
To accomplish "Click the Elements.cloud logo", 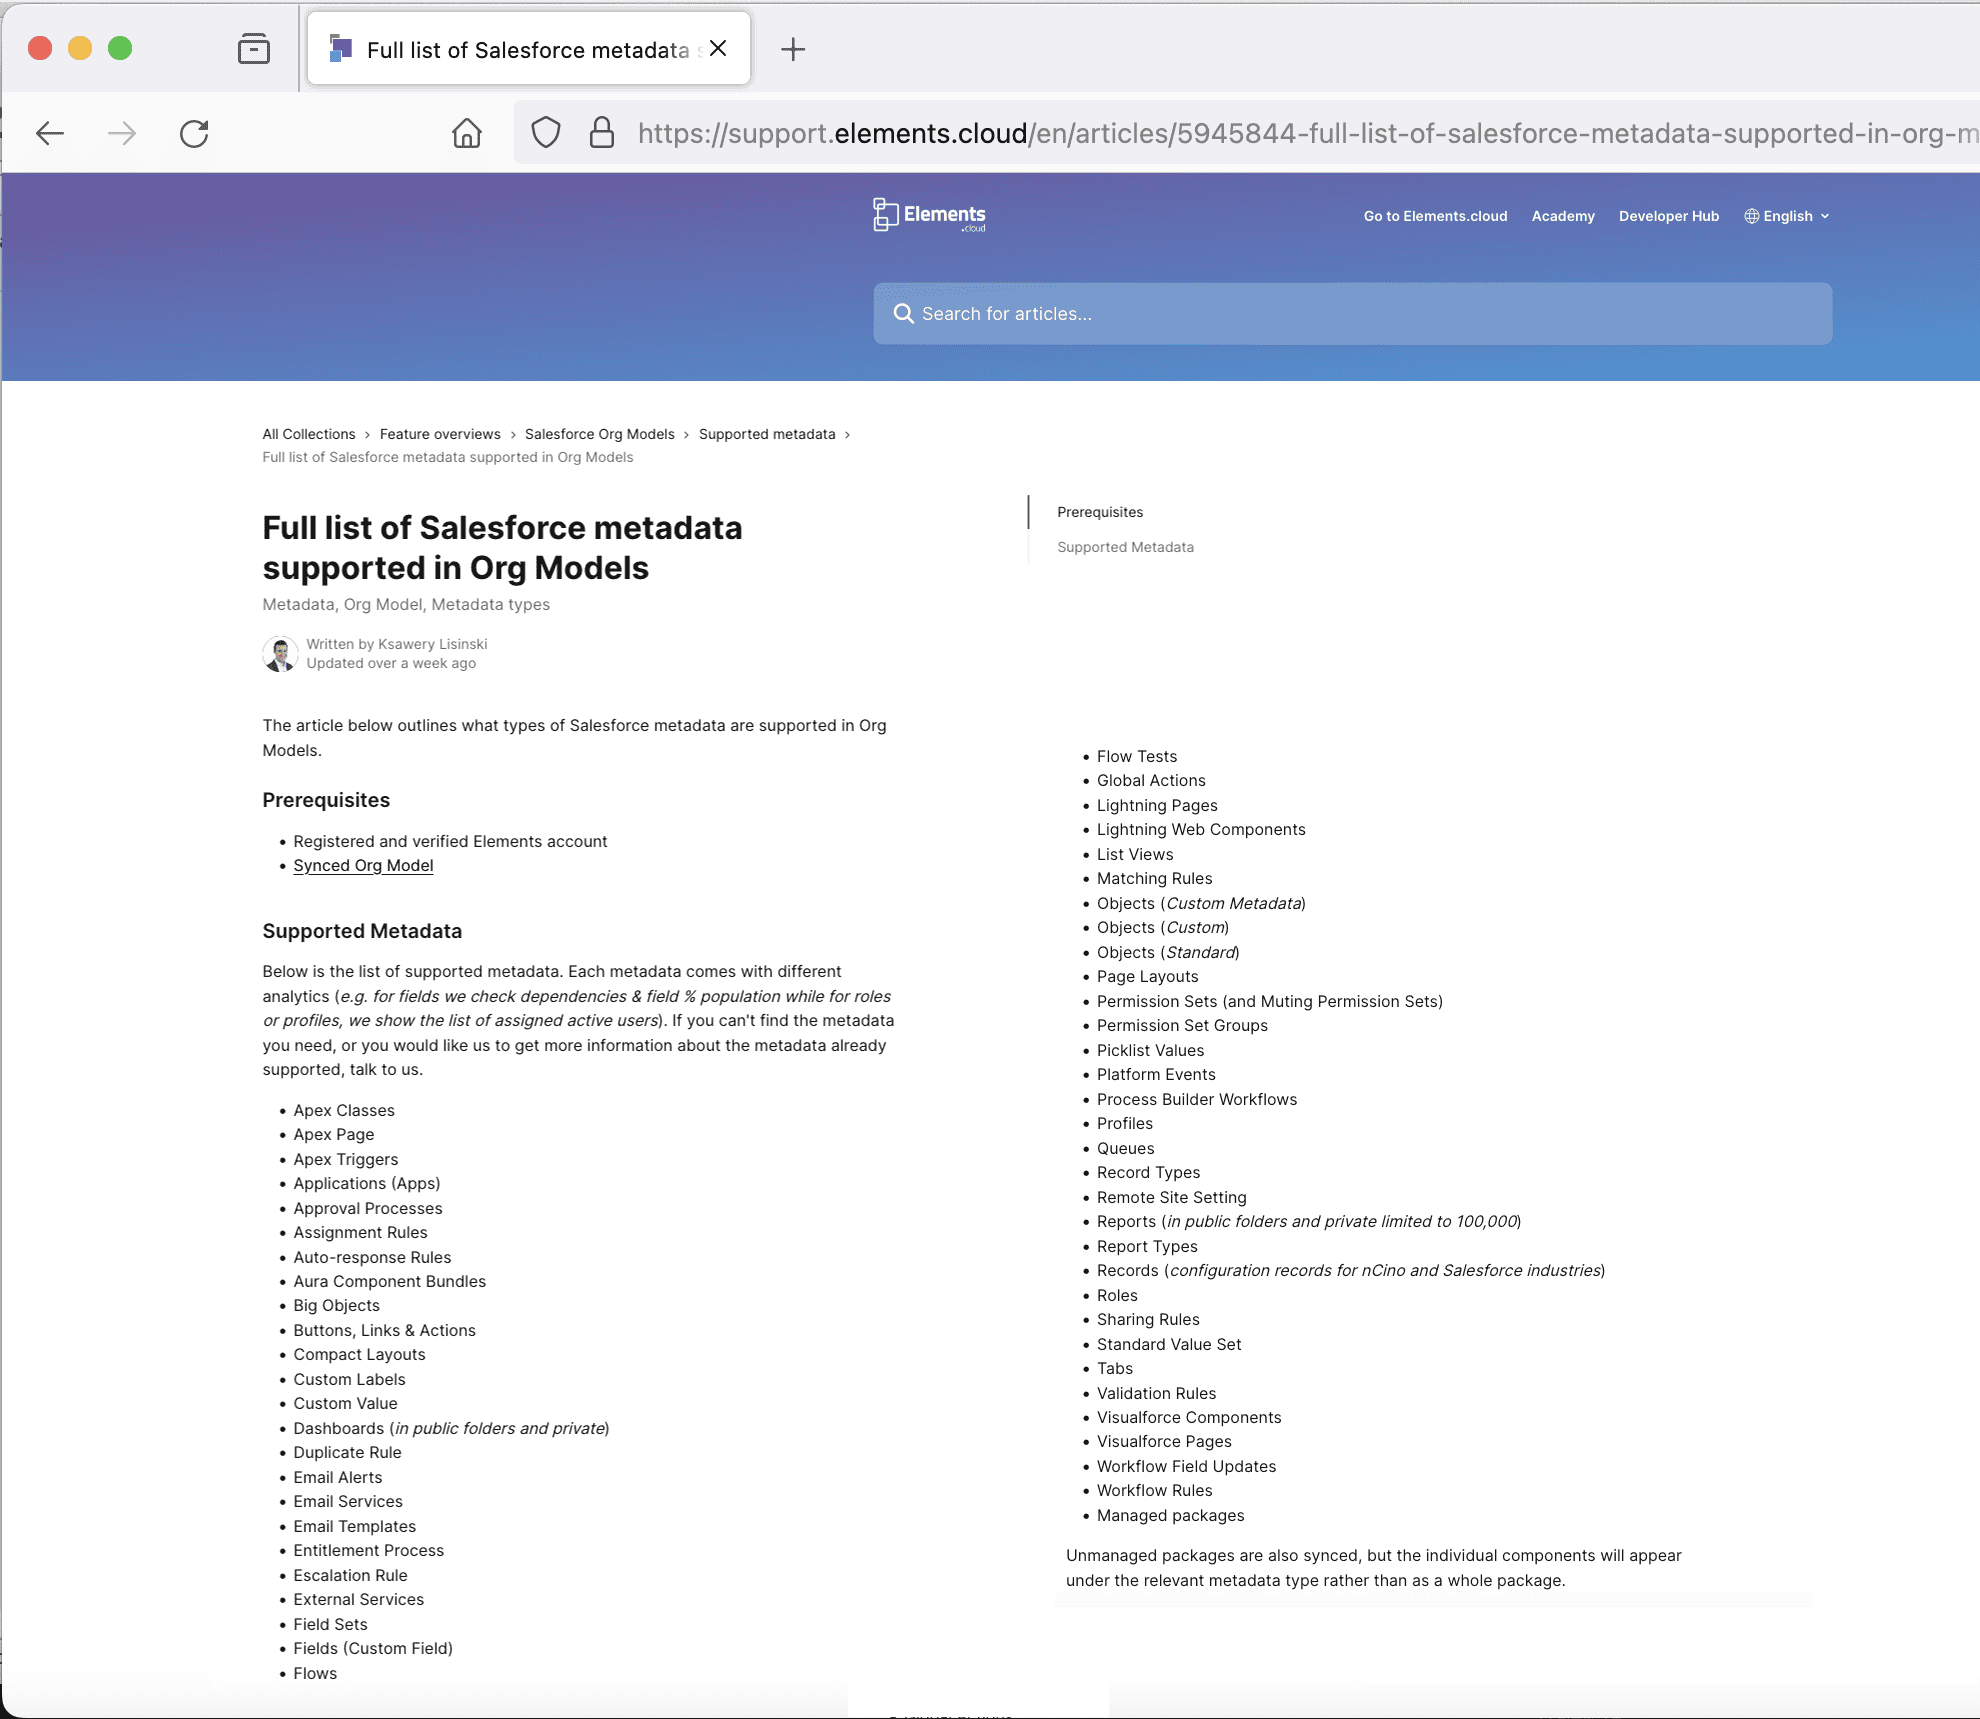I will [x=929, y=215].
